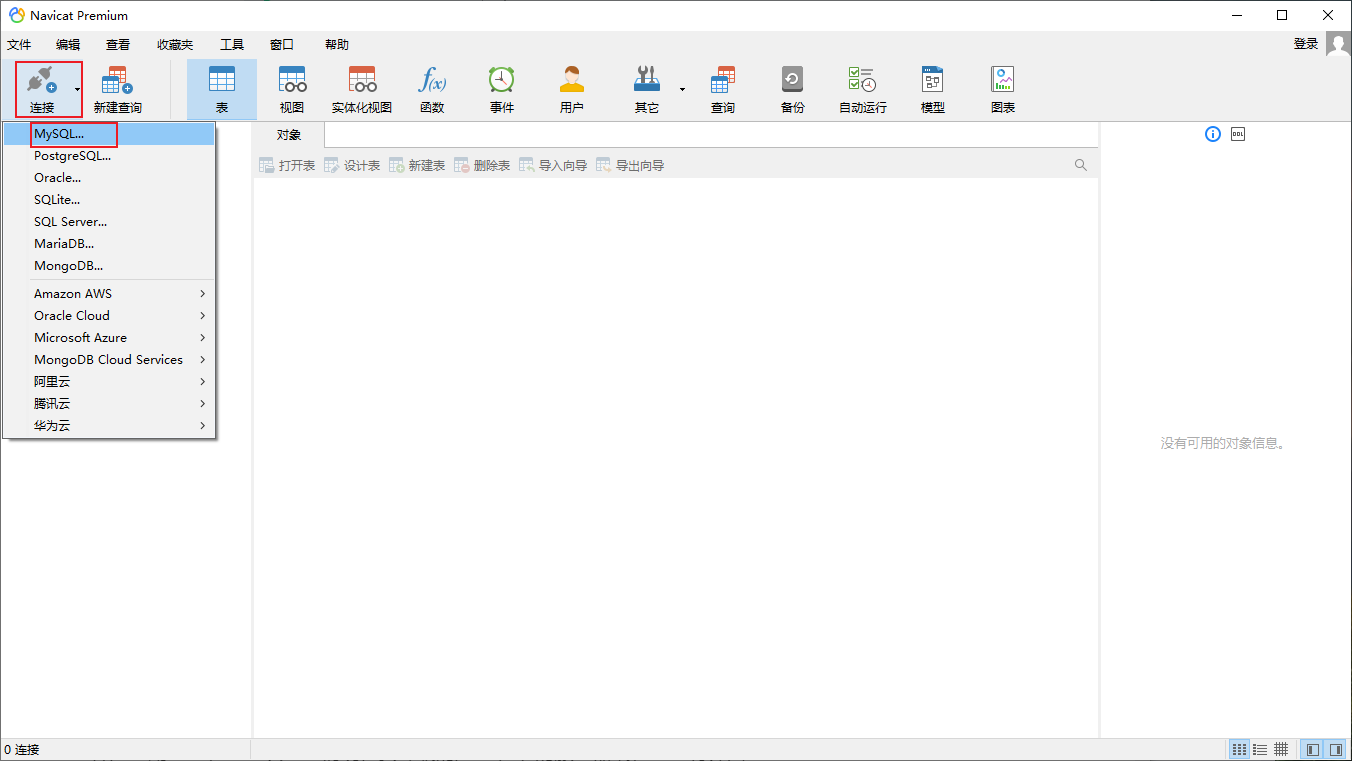Open the Window (窗口) menu
The width and height of the screenshot is (1352, 761).
(282, 45)
